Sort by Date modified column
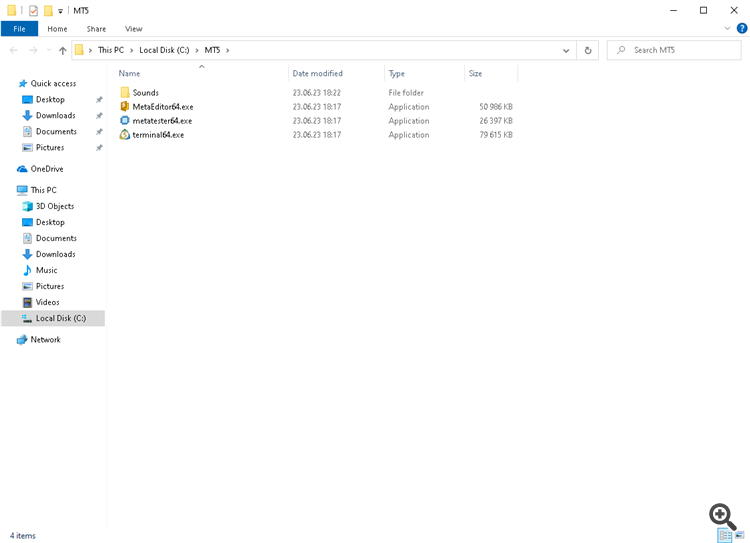Image resolution: width=750 pixels, height=543 pixels. pos(317,74)
